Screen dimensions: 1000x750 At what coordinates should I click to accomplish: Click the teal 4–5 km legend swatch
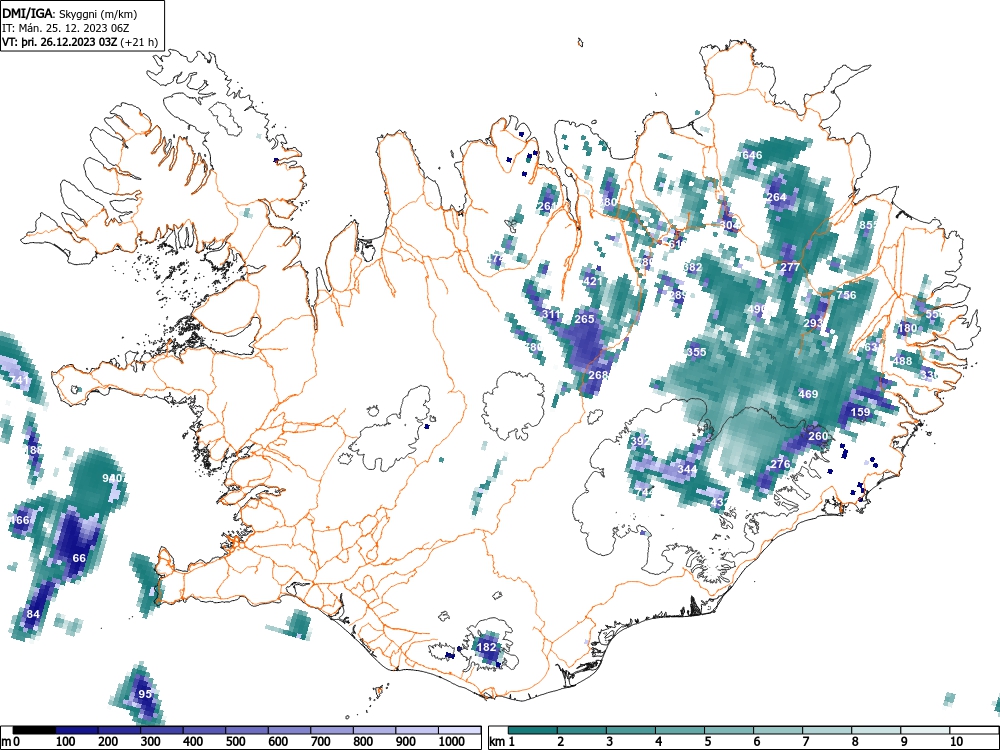680,730
